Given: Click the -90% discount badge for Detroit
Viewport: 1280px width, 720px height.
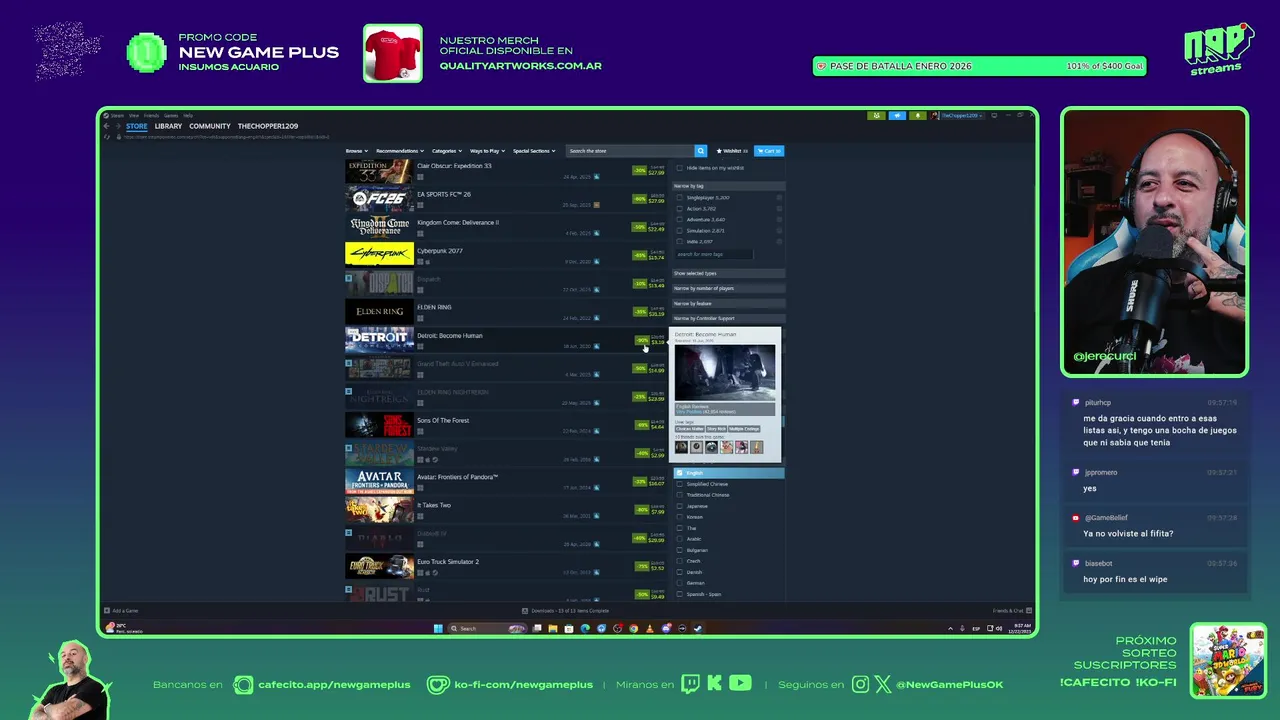Looking at the screenshot, I should pyautogui.click(x=641, y=340).
